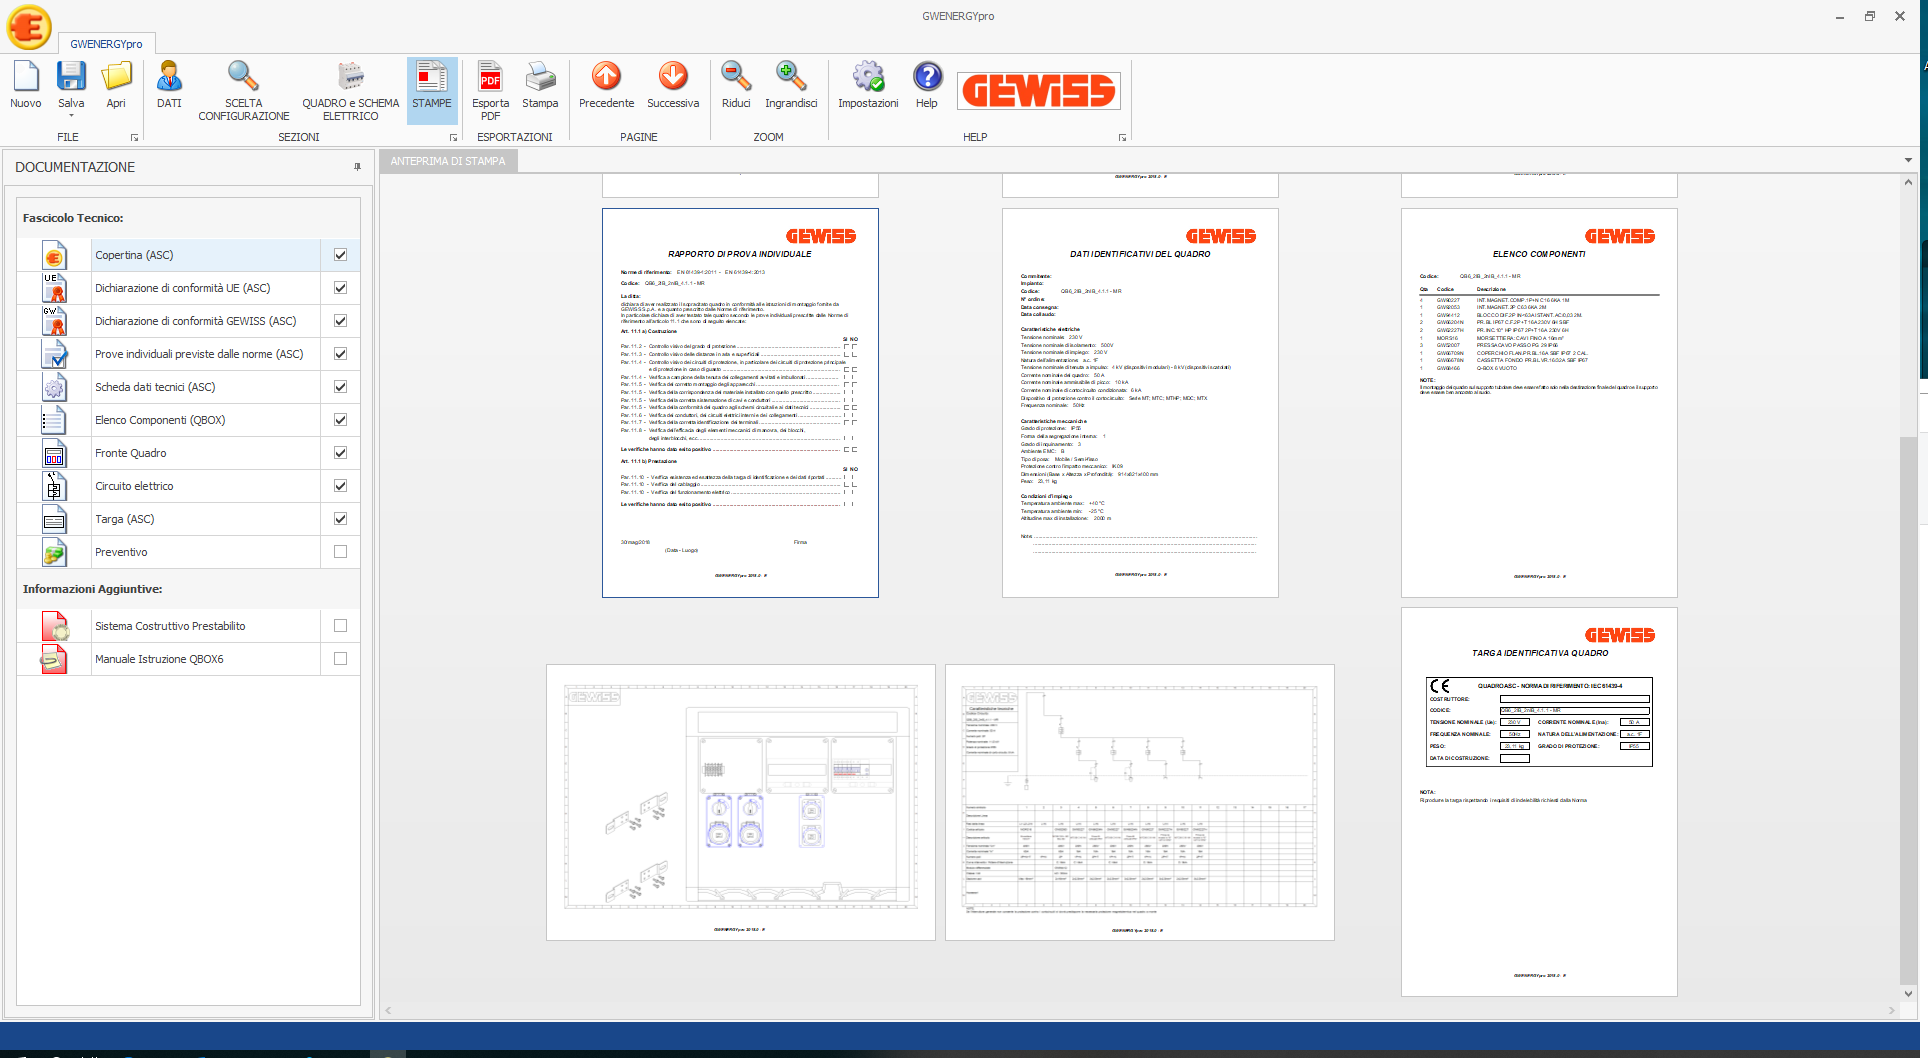Click Riduci zoom out icon
This screenshot has width=1928, height=1058.
pos(736,76)
